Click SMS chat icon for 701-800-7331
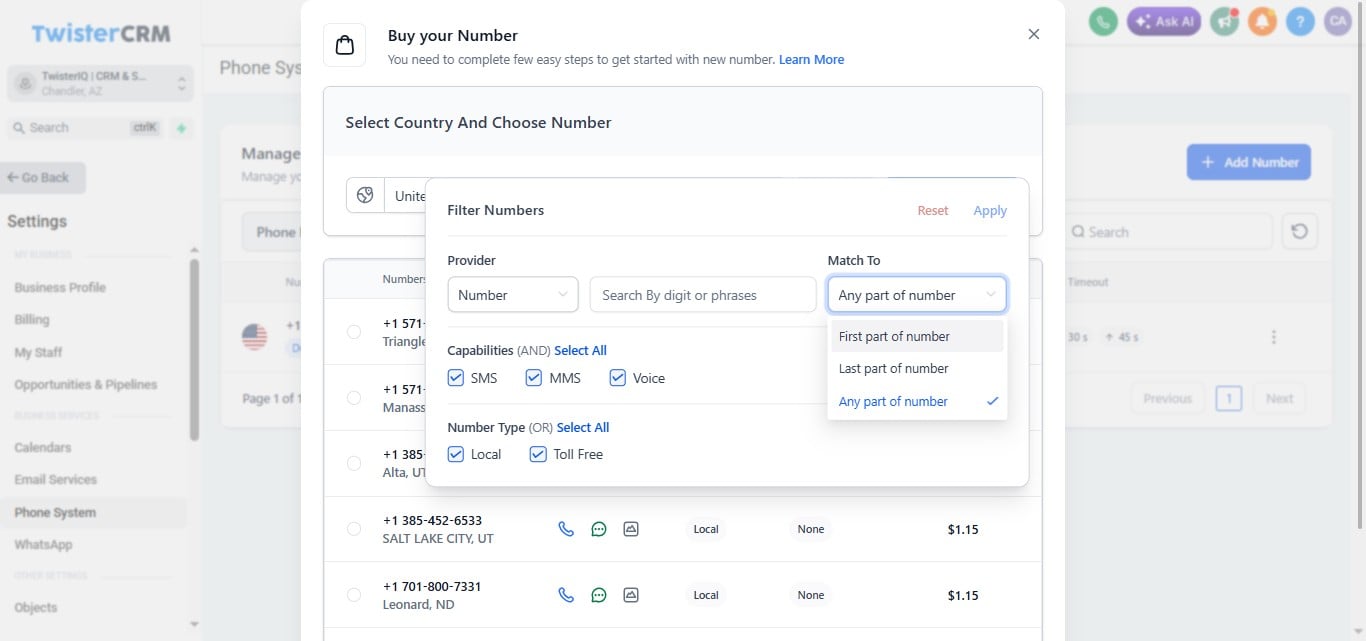 point(599,595)
